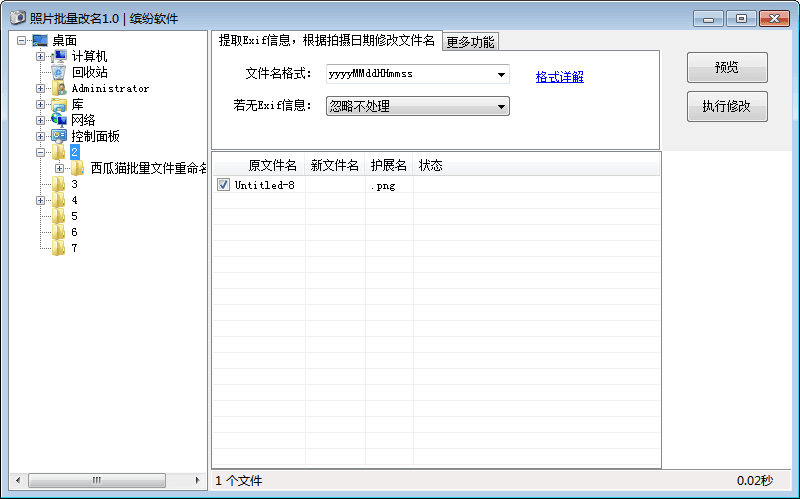Click the Administrator user folder icon
The image size is (800, 499).
tap(59, 89)
